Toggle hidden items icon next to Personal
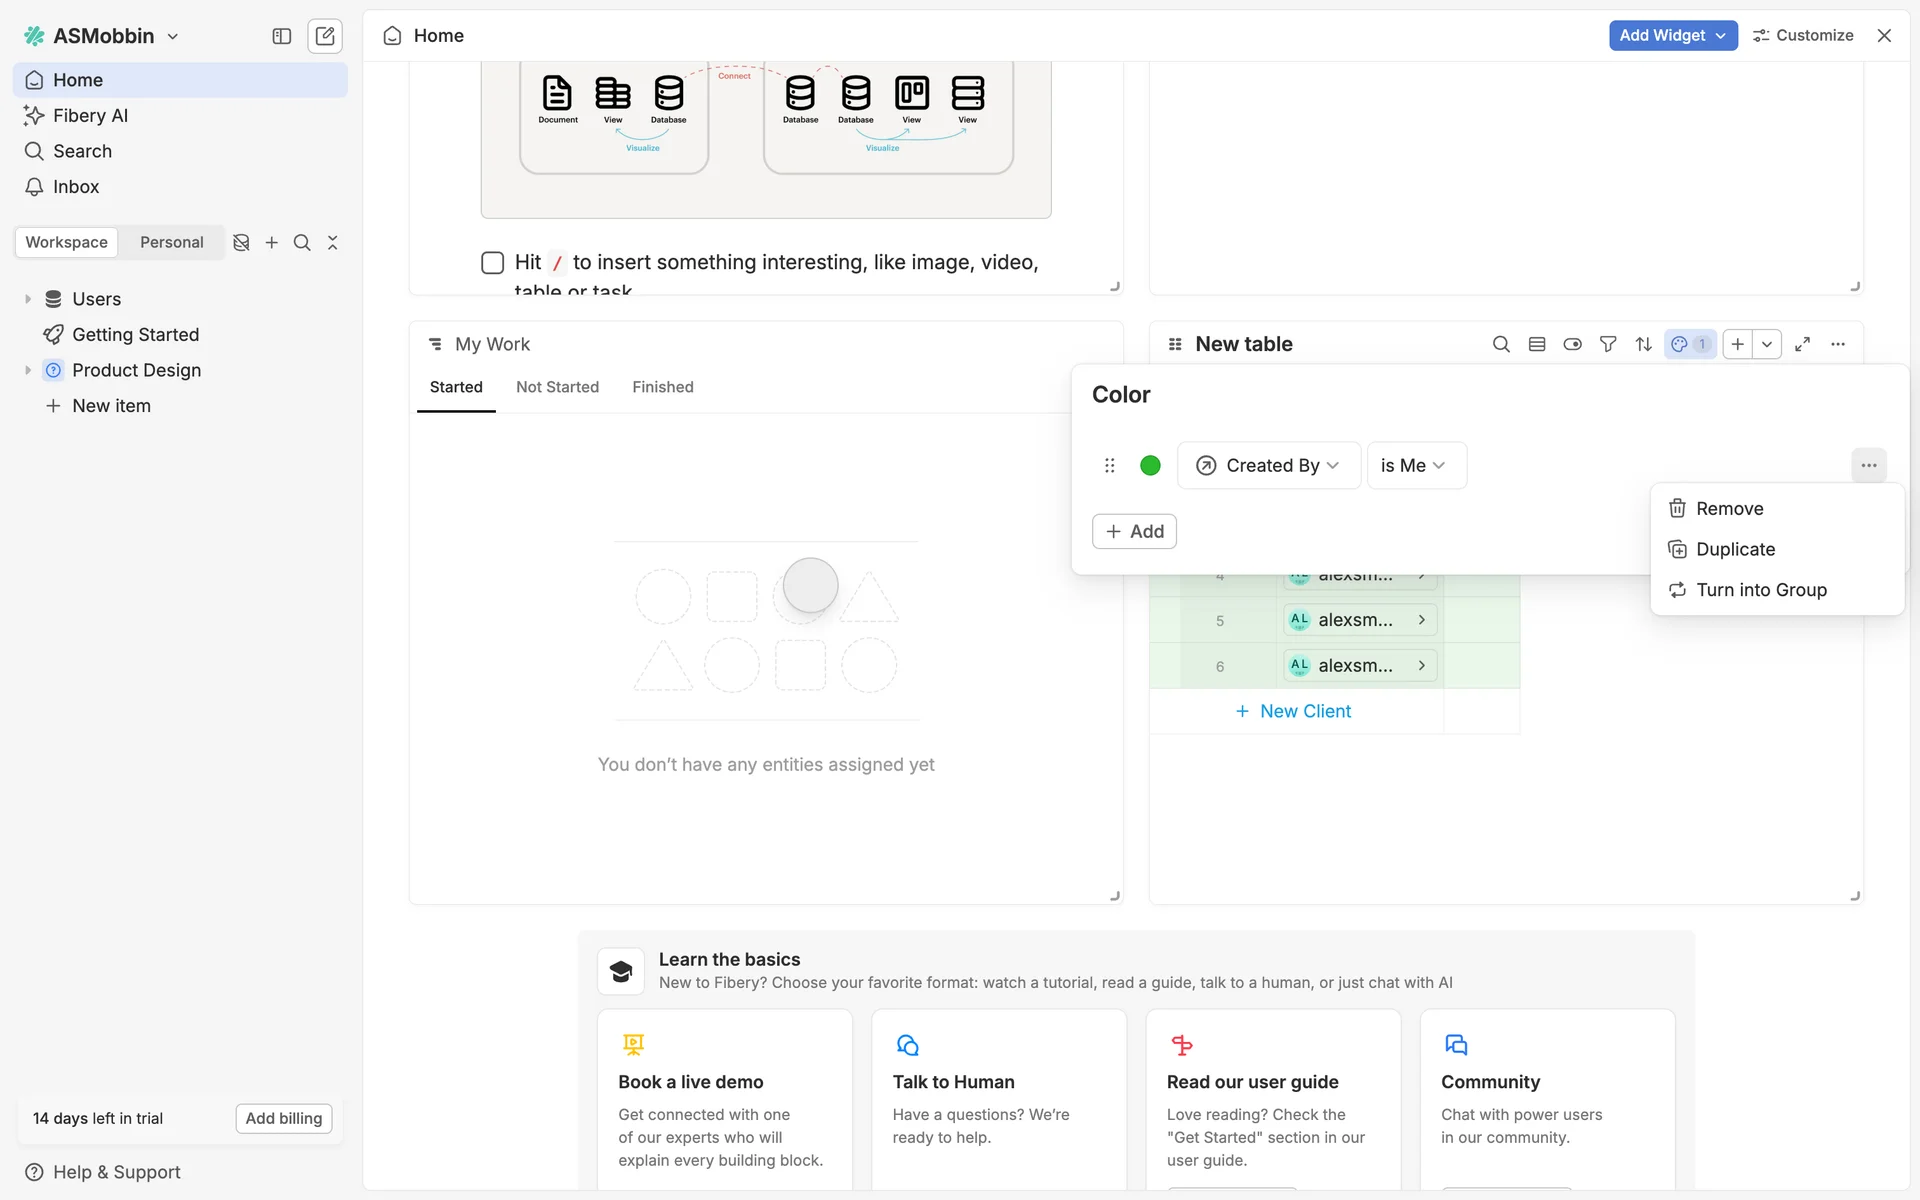The image size is (1920, 1200). click(241, 242)
